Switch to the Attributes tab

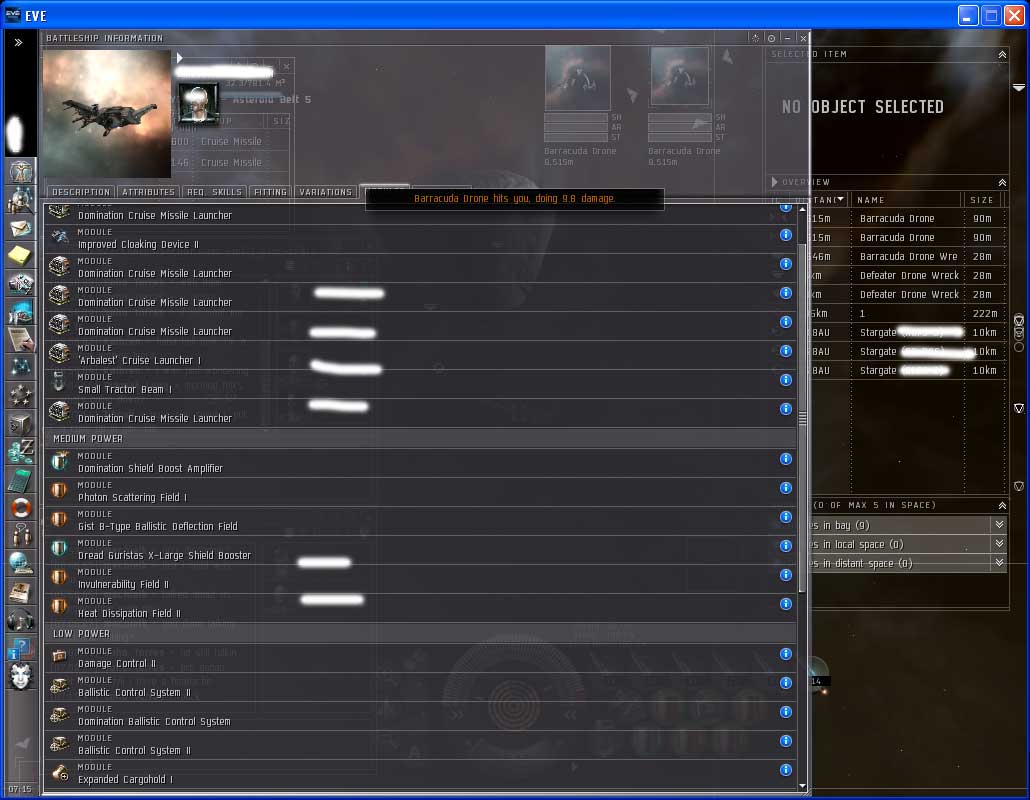[x=148, y=192]
